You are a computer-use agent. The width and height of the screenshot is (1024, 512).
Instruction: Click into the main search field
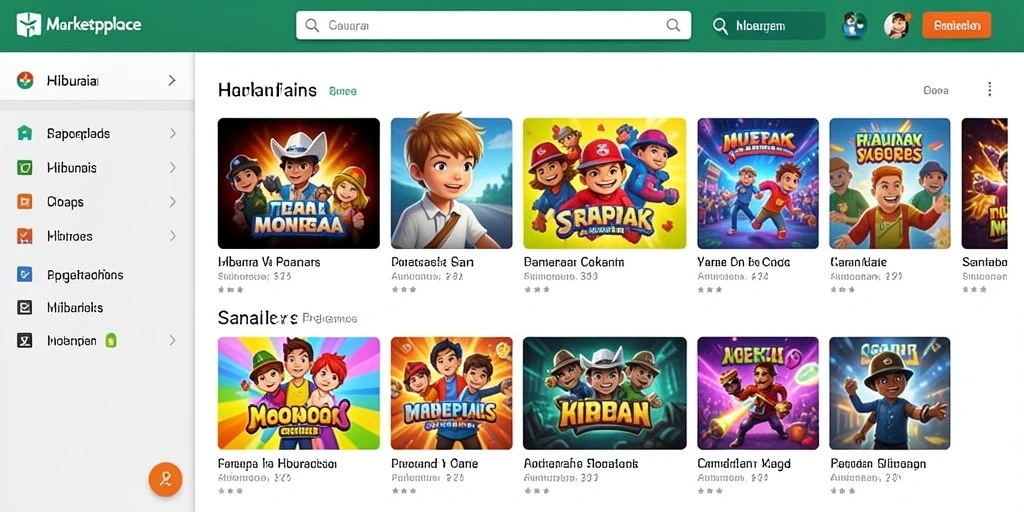(x=493, y=25)
